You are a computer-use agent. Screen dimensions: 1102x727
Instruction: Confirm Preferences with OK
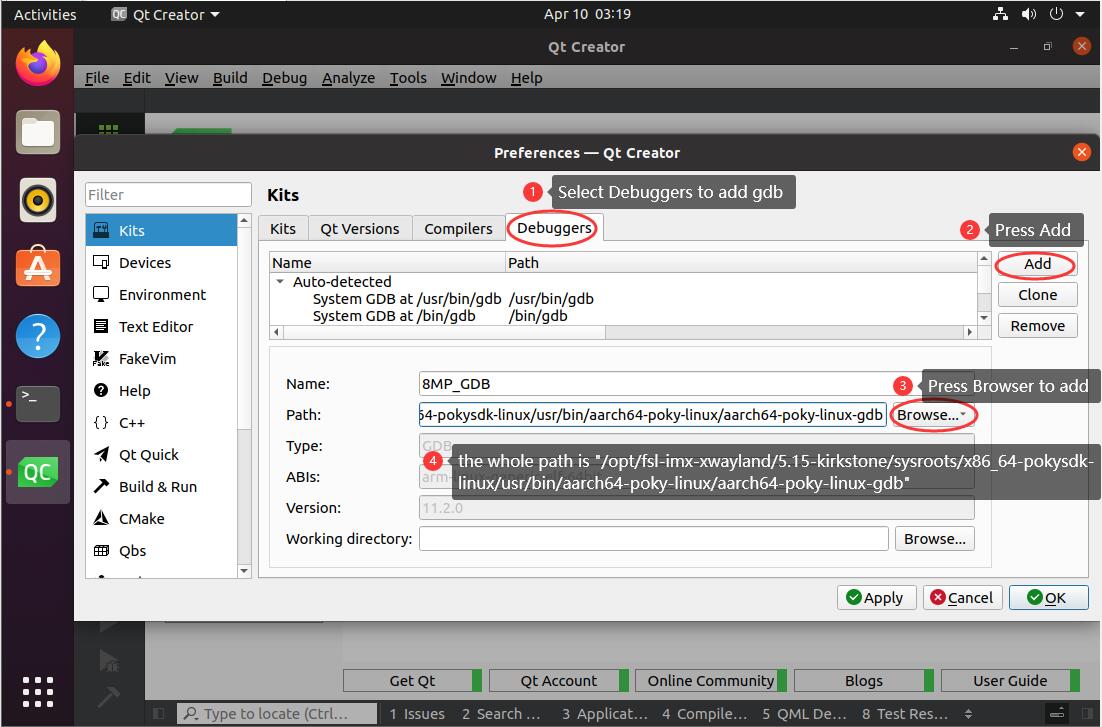pyautogui.click(x=1048, y=598)
